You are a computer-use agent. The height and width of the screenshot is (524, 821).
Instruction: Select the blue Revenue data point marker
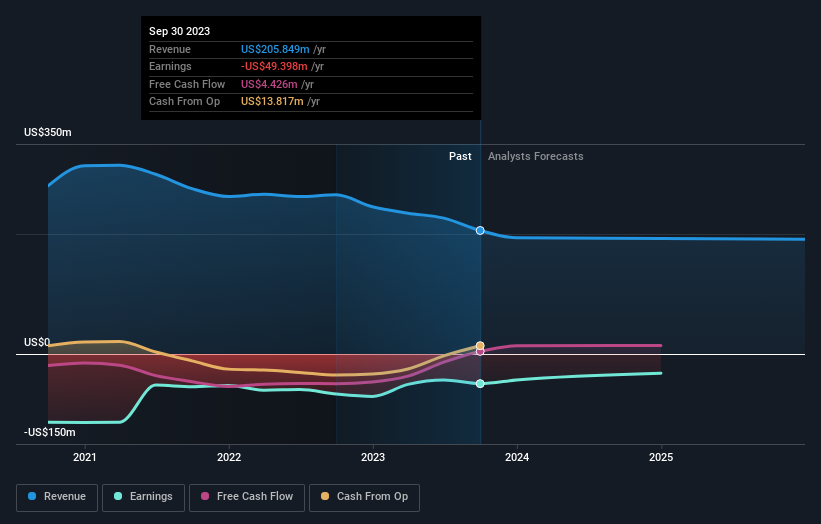point(480,230)
